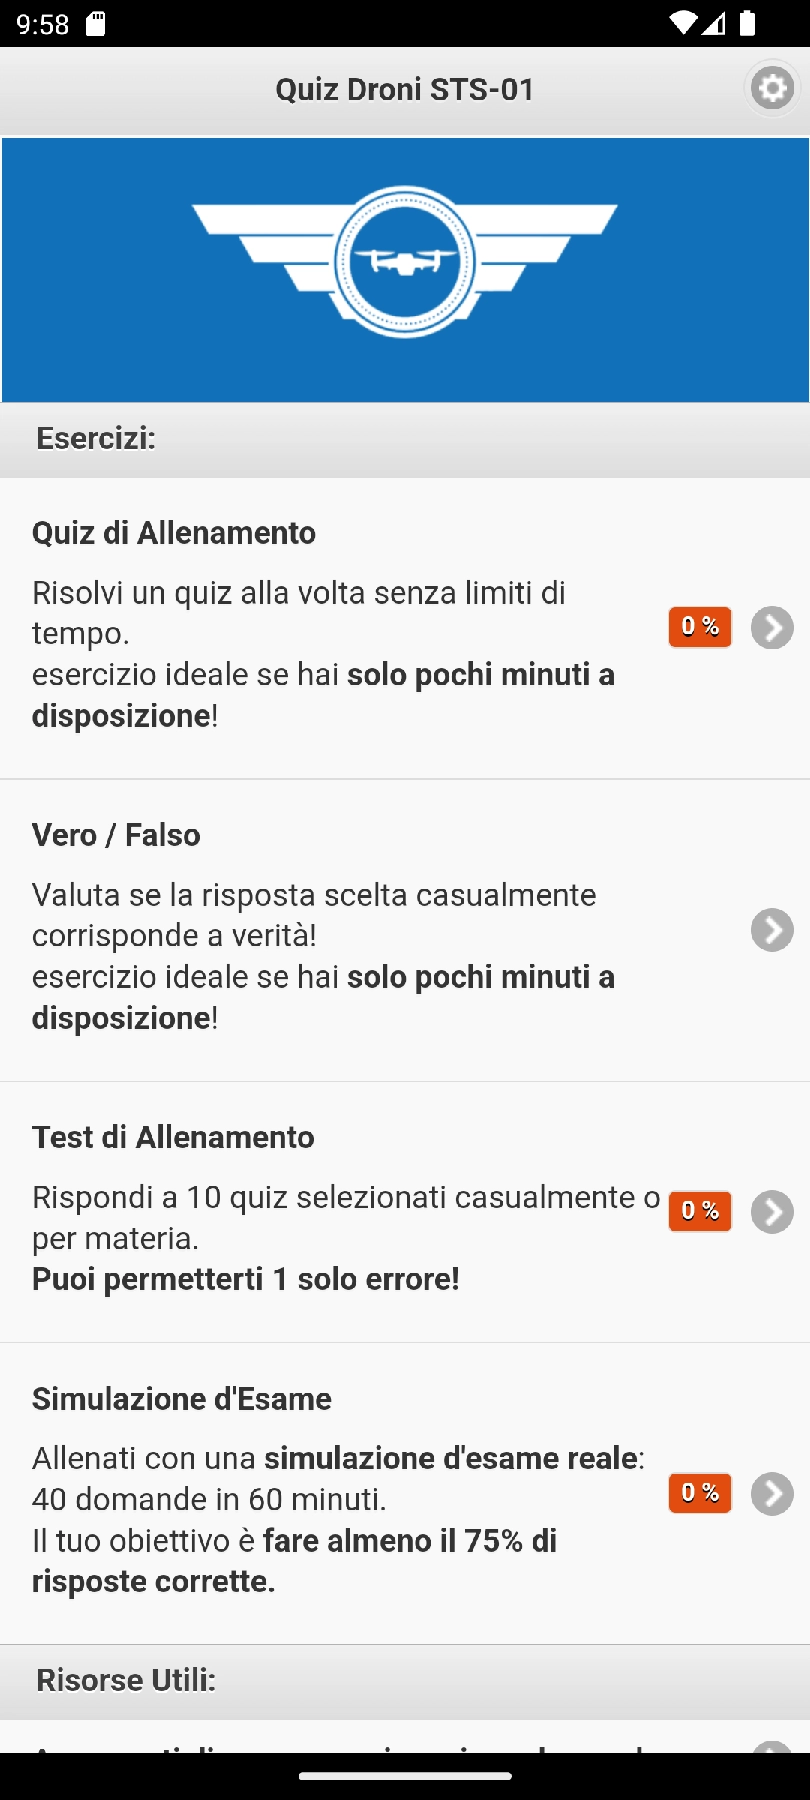Click the arrow beside Simulazione d'Esame

772,1494
